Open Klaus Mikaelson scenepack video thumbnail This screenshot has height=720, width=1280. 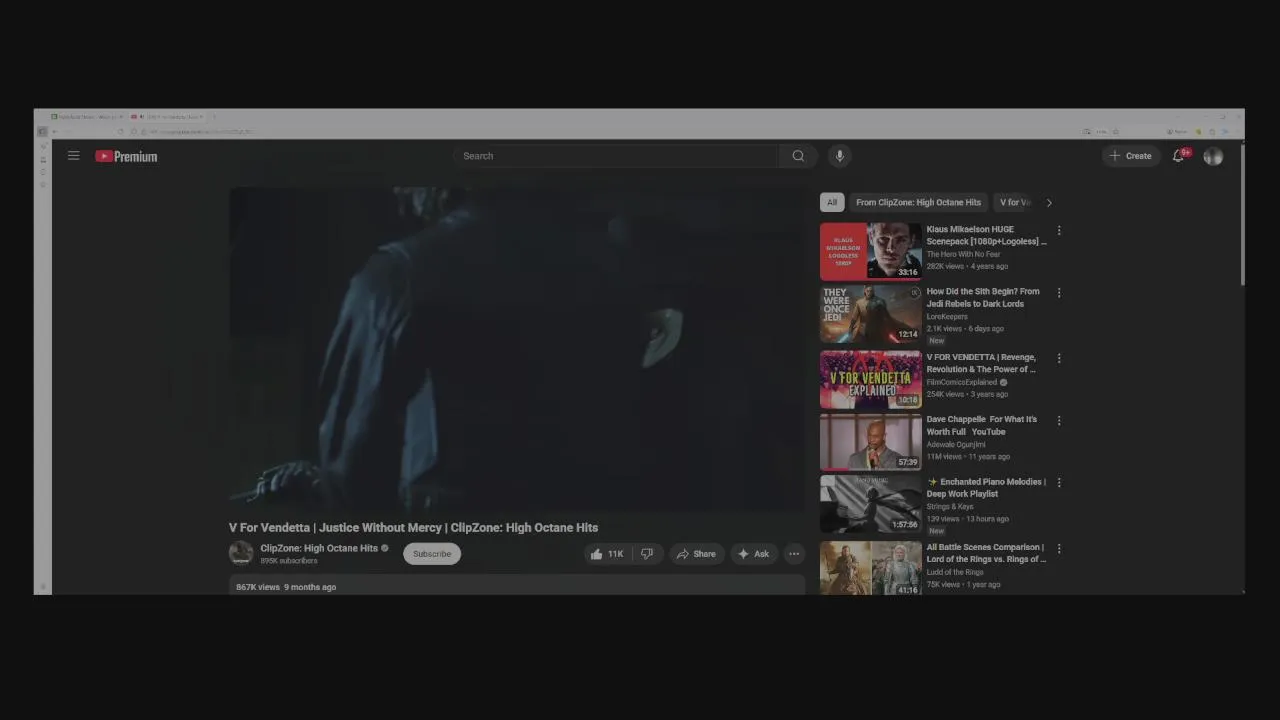(871, 251)
